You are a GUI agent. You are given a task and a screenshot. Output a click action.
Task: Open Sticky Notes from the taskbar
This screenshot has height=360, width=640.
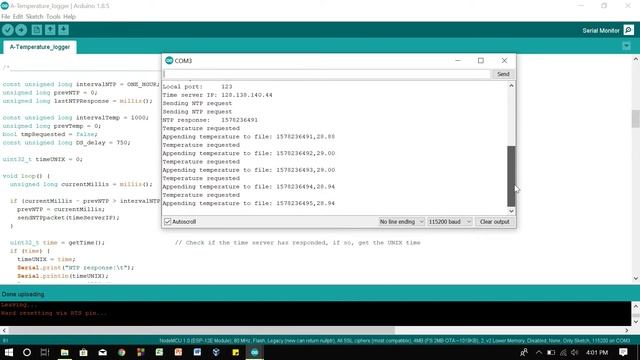(236, 352)
